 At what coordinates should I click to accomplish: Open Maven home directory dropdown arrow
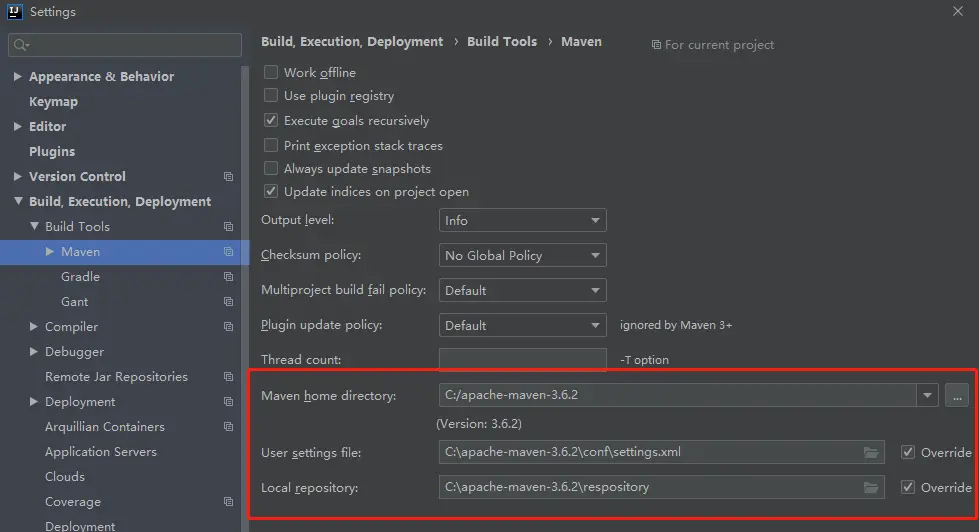pos(928,395)
